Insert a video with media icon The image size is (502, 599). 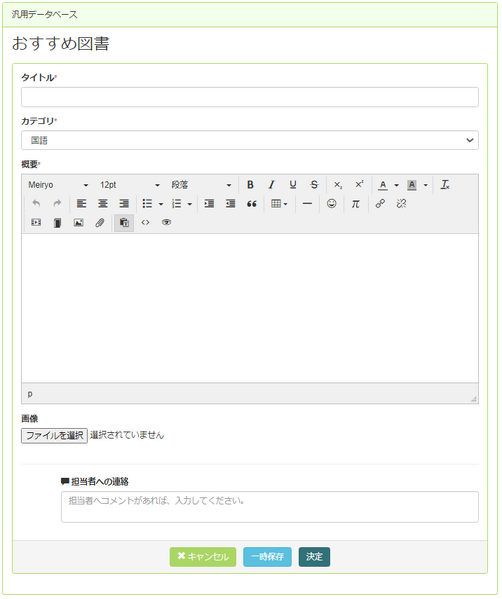pos(36,222)
